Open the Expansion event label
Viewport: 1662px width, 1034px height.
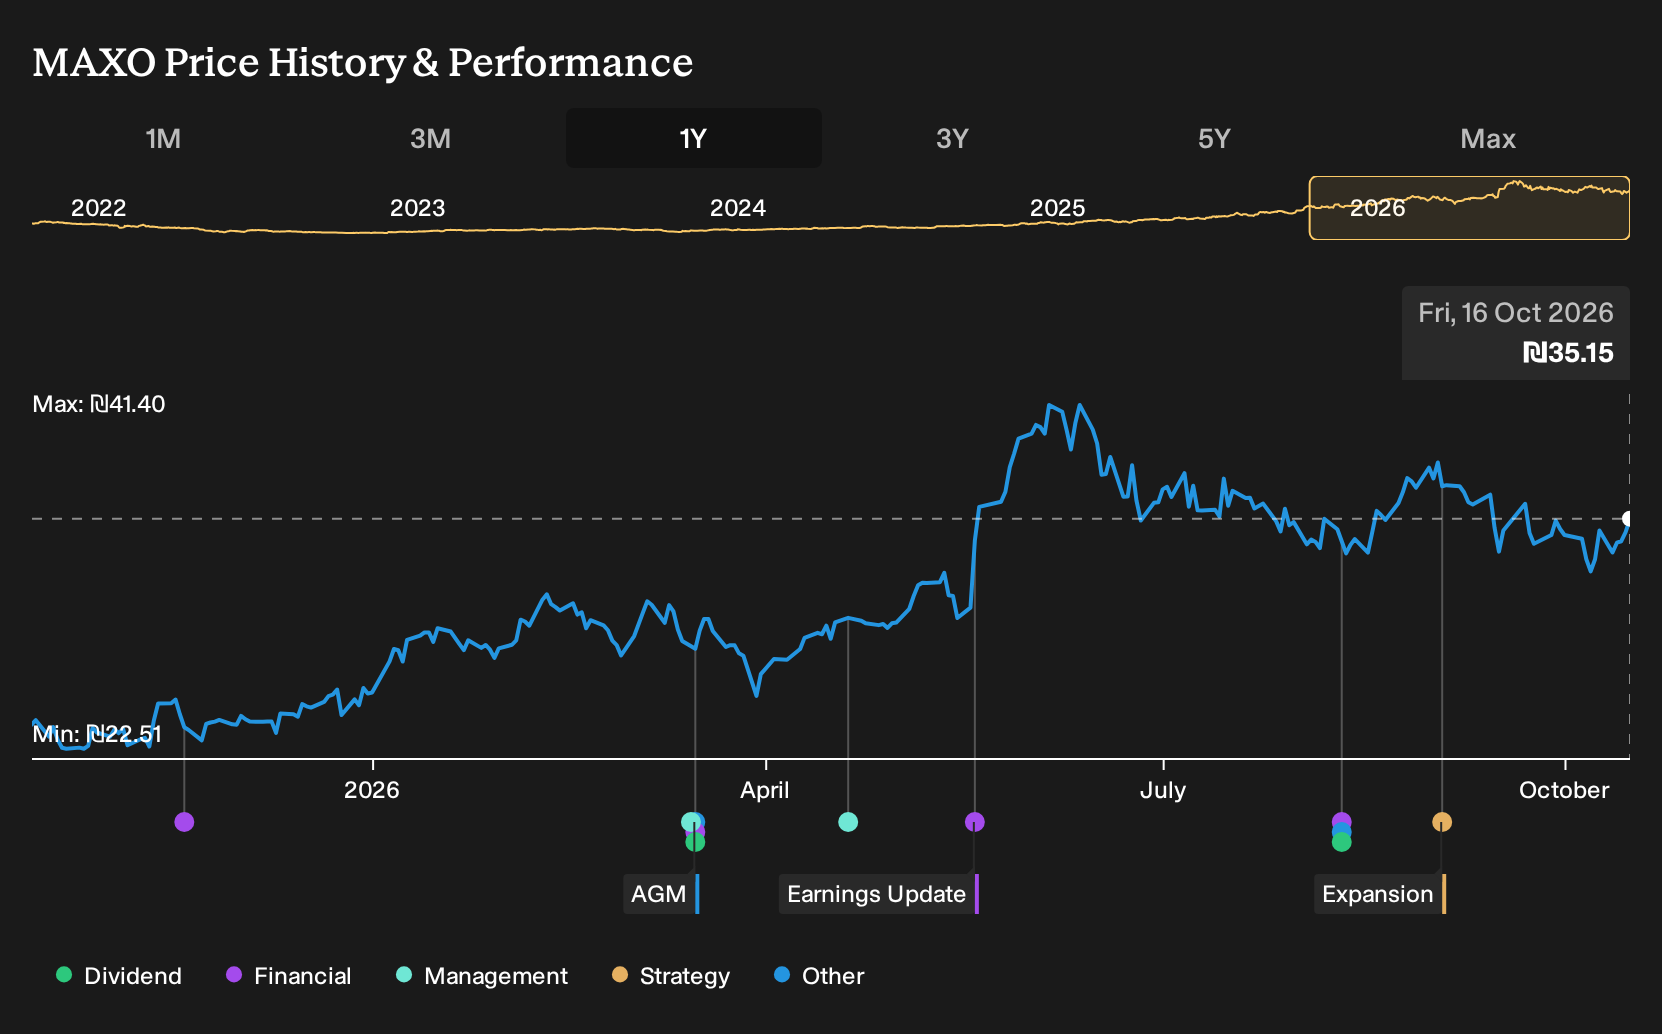click(x=1380, y=894)
